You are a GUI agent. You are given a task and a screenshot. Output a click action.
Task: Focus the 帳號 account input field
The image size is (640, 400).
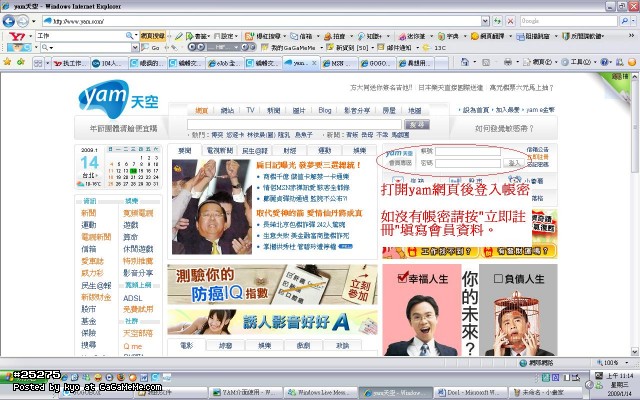[468, 151]
